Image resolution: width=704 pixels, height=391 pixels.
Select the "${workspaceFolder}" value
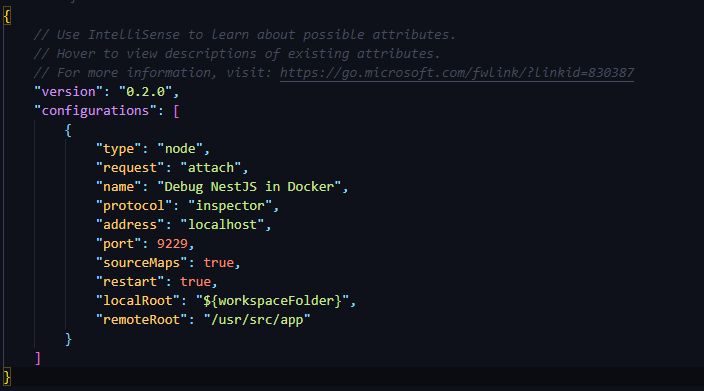coord(272,300)
